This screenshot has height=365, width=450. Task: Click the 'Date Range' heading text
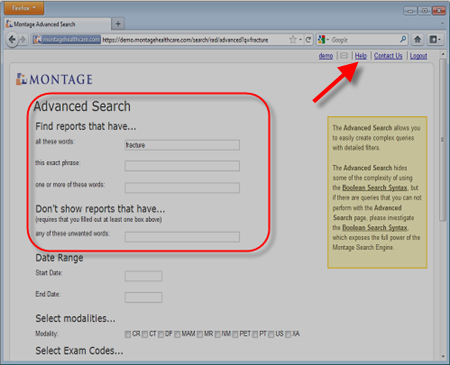click(x=59, y=258)
